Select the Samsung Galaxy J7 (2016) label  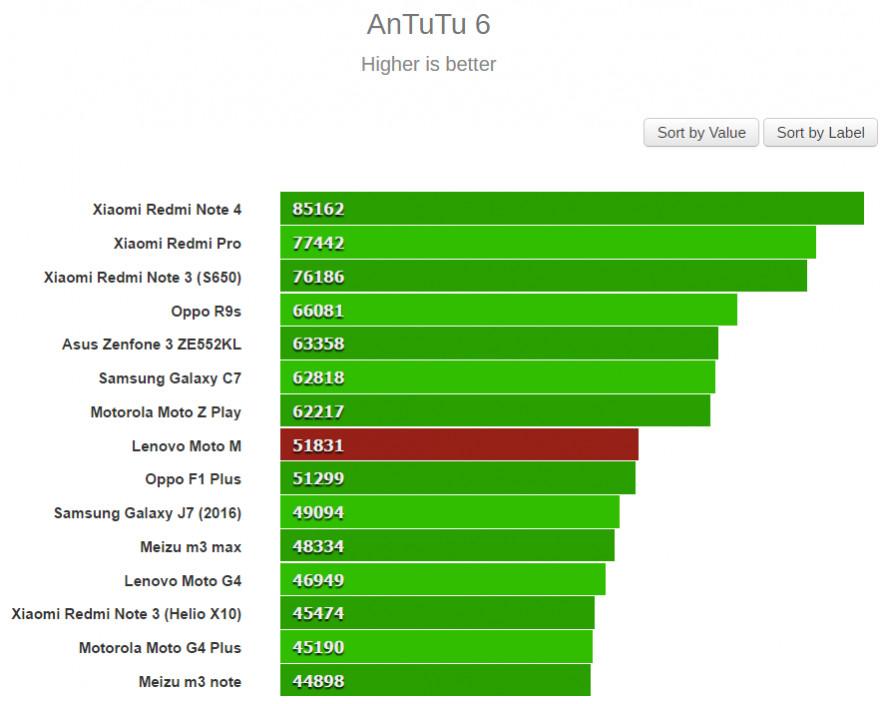148,513
